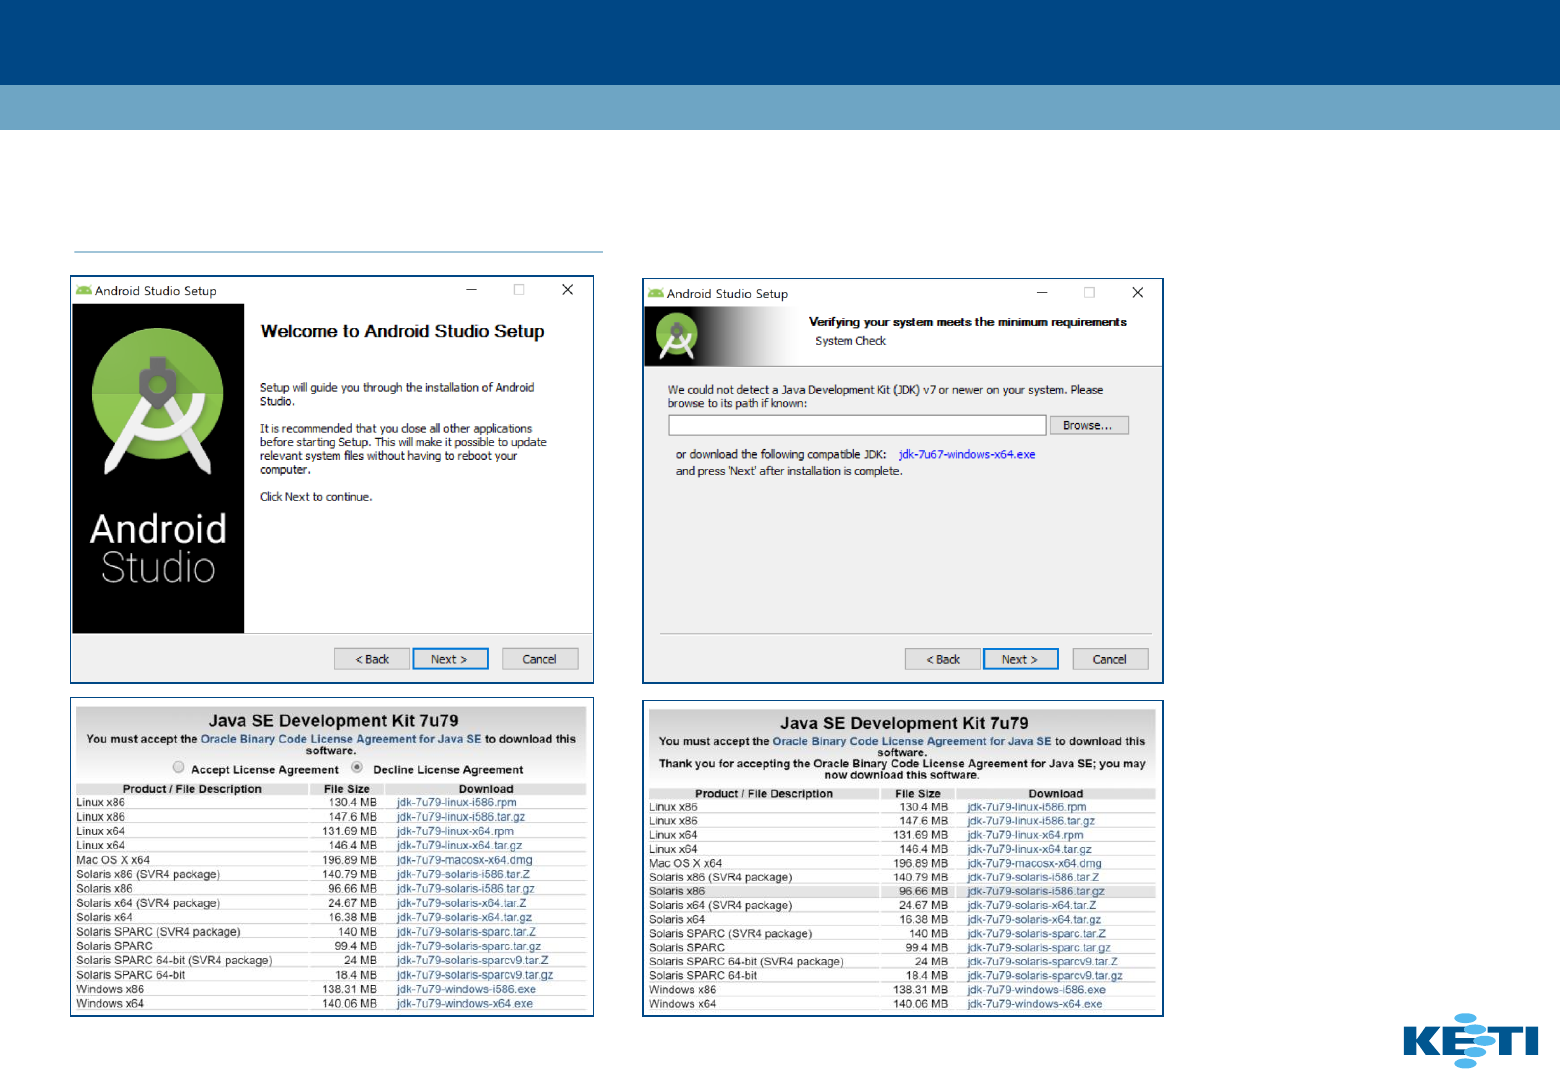Download jdk-7u79-solaris-i586.tar.gz from the license-accepted table
1560x1080 pixels.
pos(1036,891)
